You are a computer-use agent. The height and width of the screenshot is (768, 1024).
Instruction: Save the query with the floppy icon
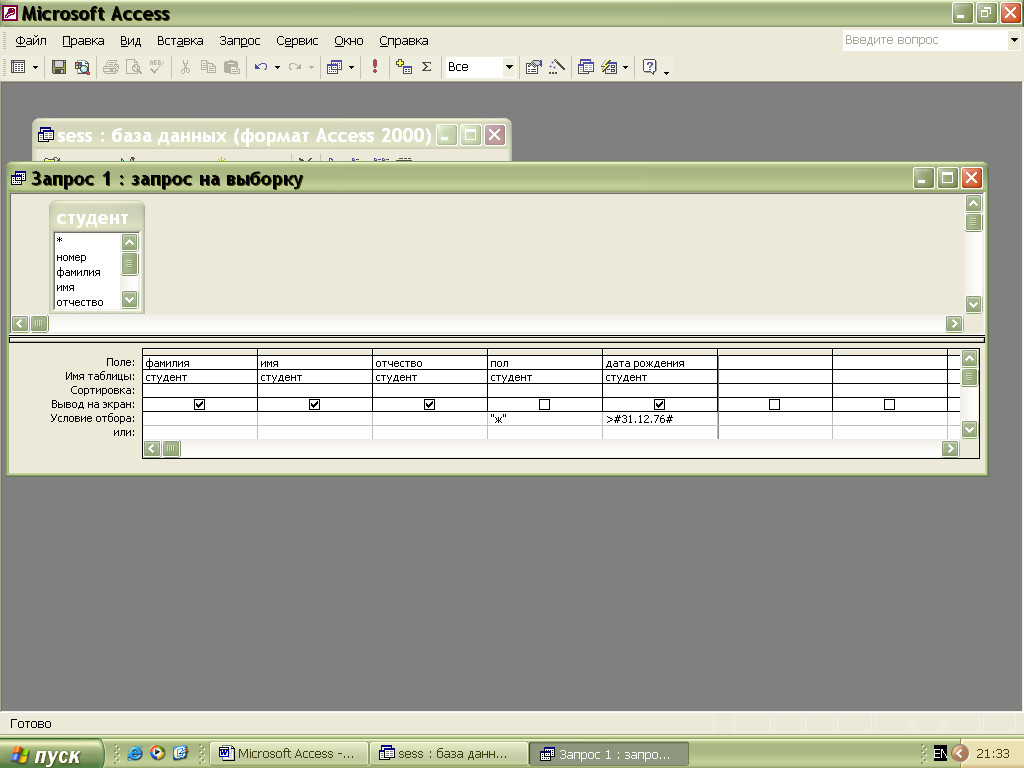click(59, 67)
